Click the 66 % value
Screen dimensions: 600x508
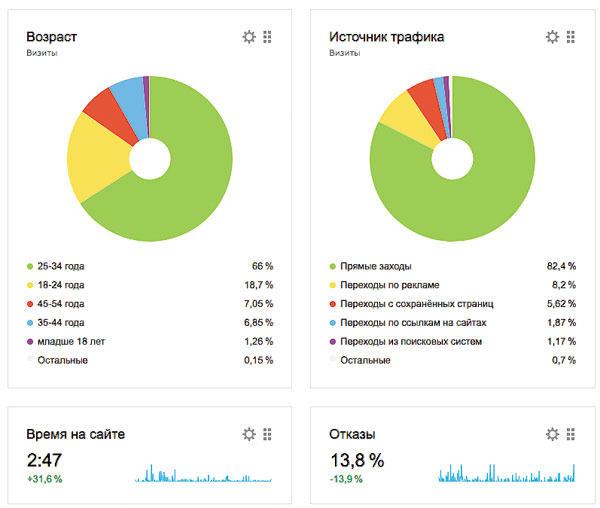pos(262,266)
